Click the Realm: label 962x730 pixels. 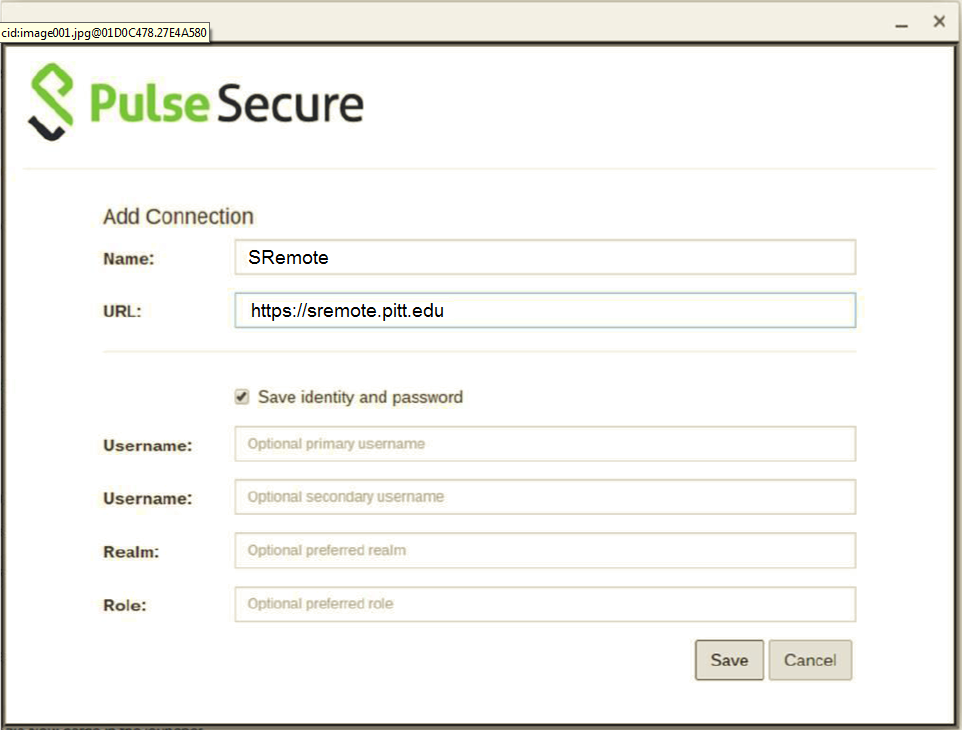pos(131,552)
